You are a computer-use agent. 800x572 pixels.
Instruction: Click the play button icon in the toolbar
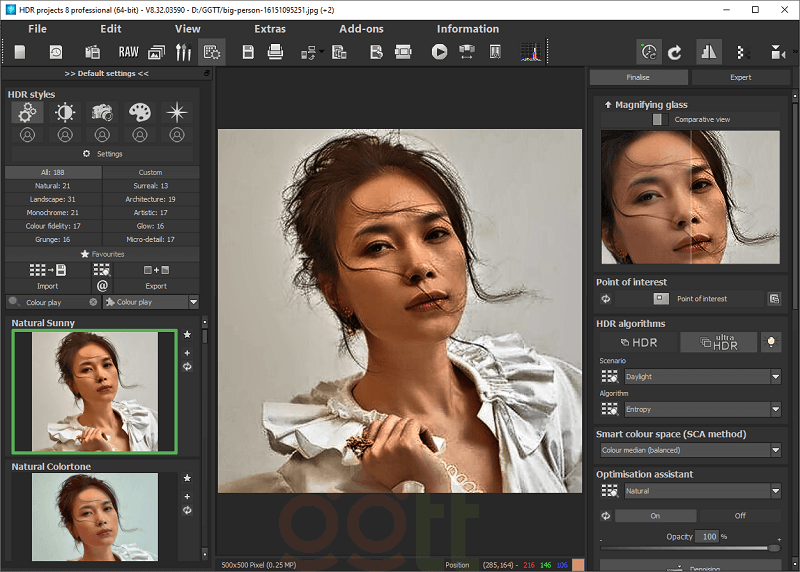[439, 52]
